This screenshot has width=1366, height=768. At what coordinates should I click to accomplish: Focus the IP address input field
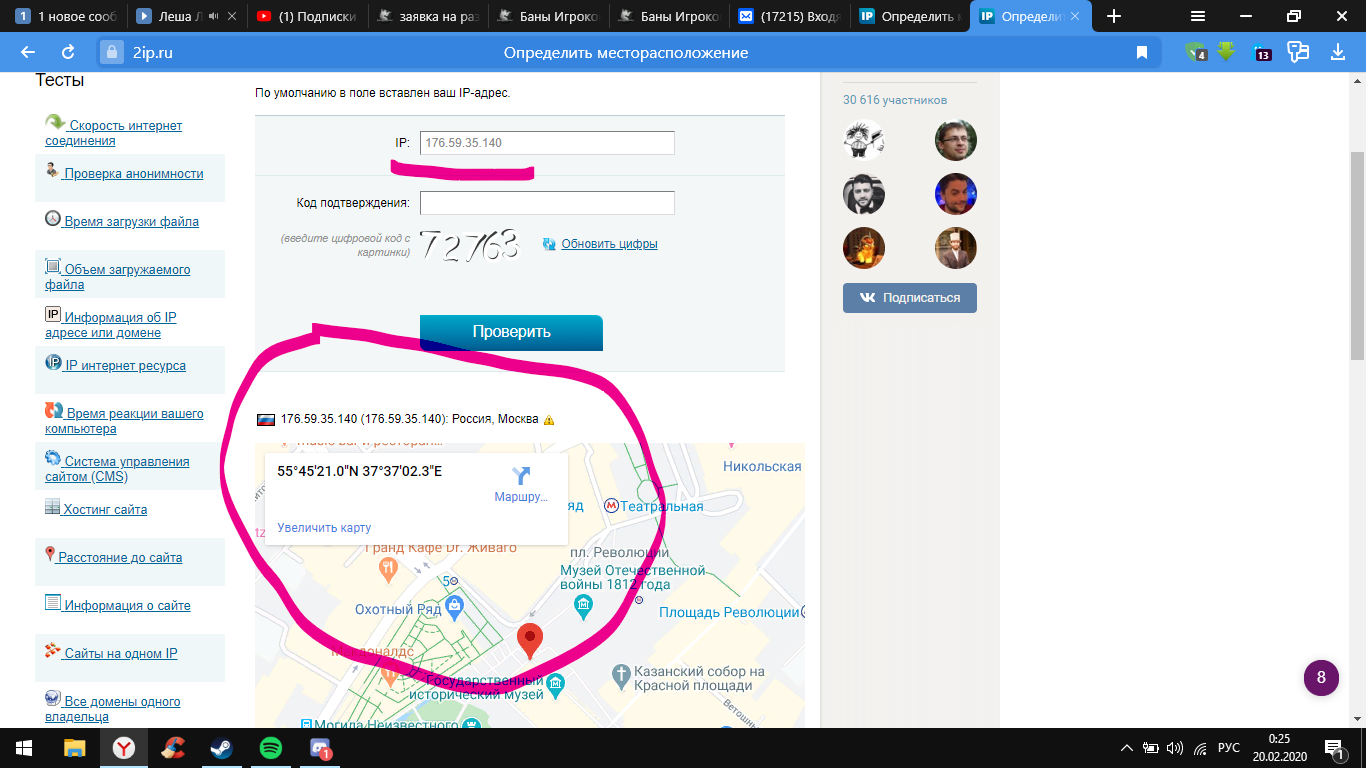coord(547,143)
